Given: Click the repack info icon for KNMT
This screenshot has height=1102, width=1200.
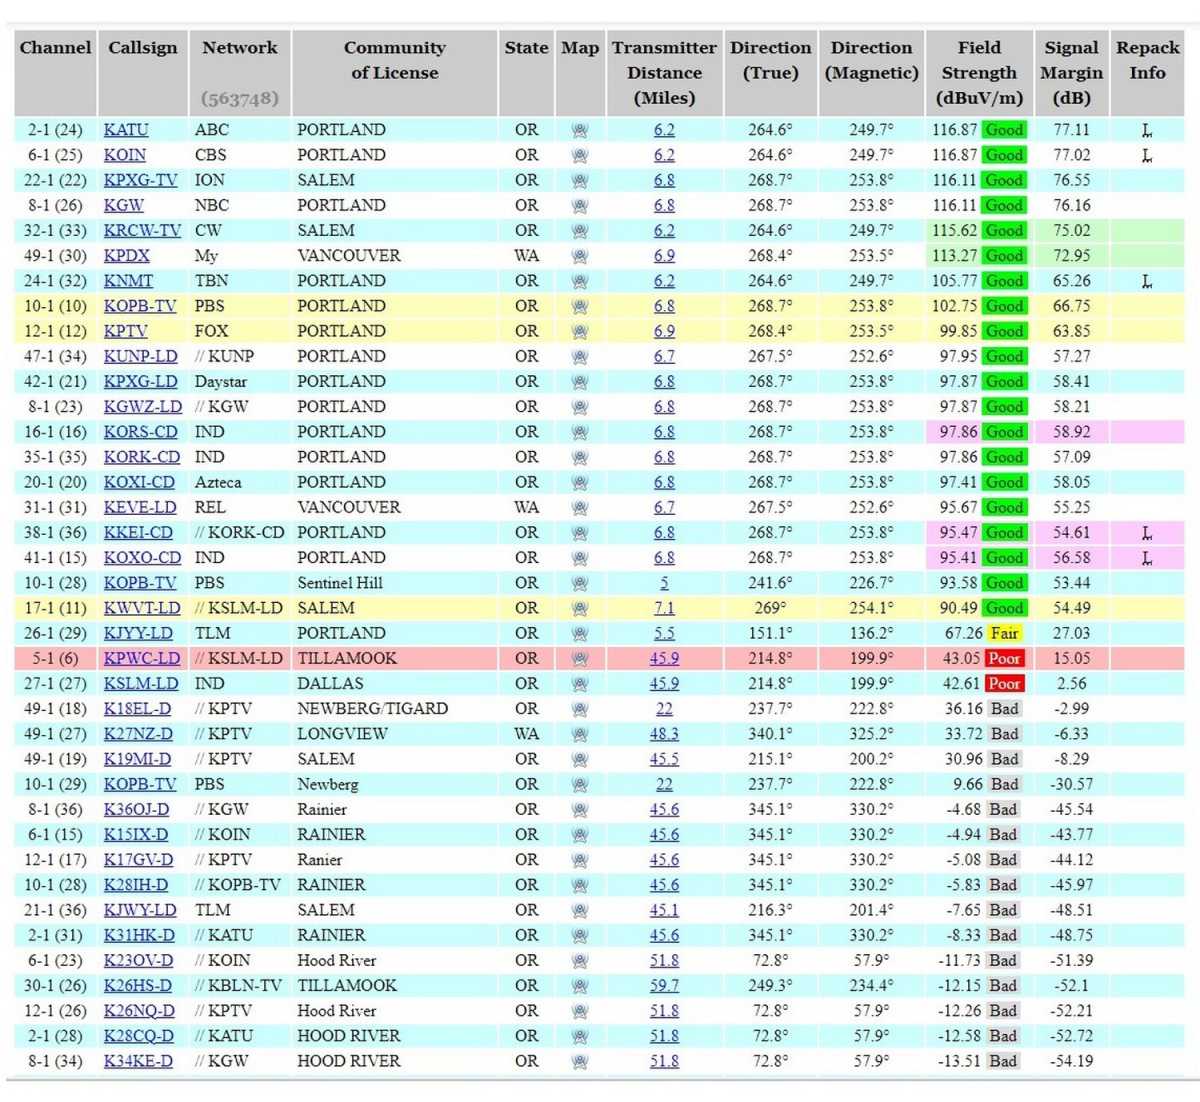Looking at the screenshot, I should [x=1147, y=282].
